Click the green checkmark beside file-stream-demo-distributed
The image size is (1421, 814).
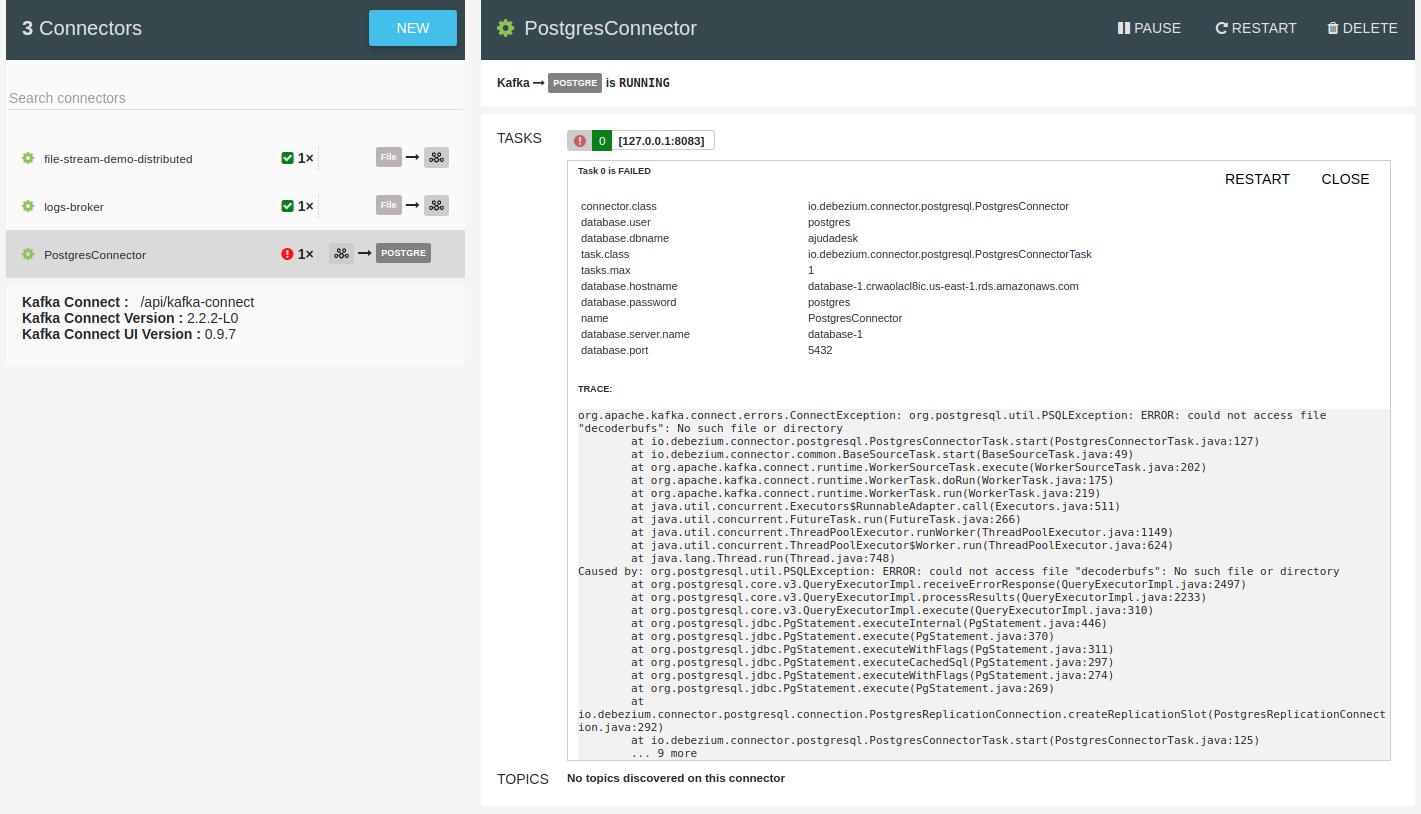(x=286, y=158)
